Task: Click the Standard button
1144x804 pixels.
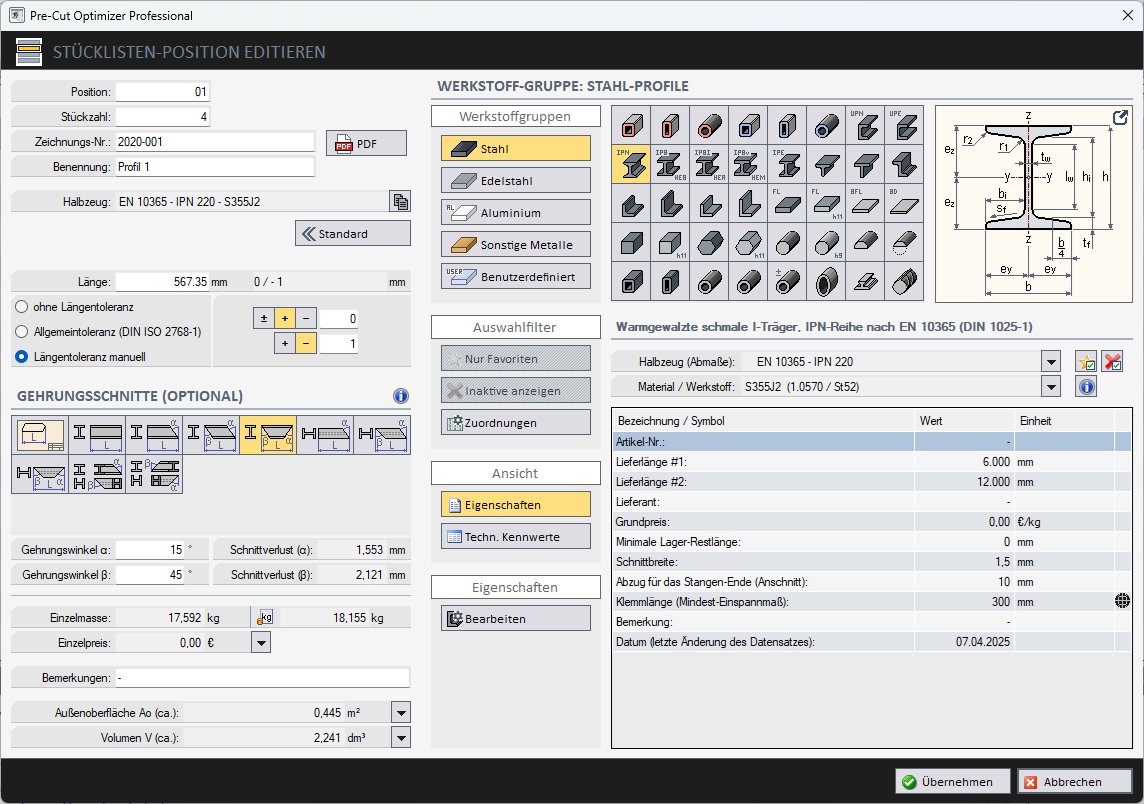Action: 353,233
